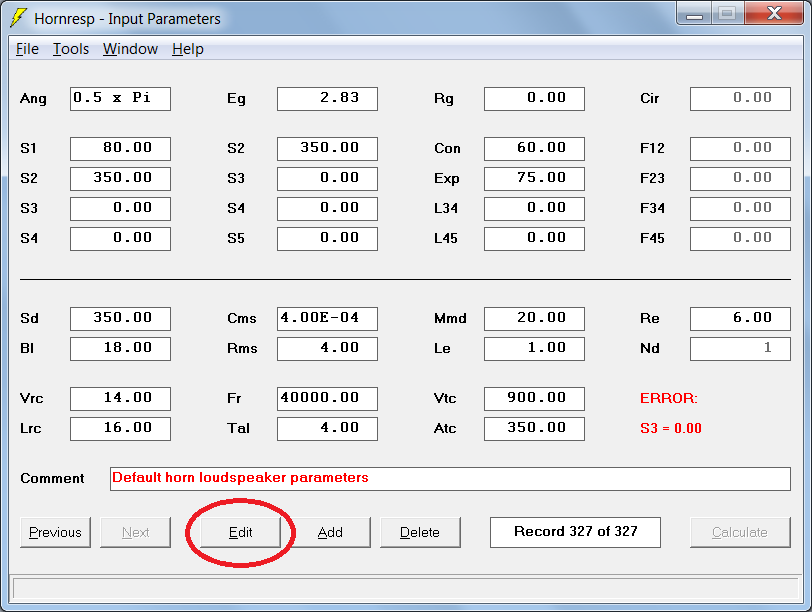The height and width of the screenshot is (612, 812).
Task: Click the Next record button
Action: [135, 532]
